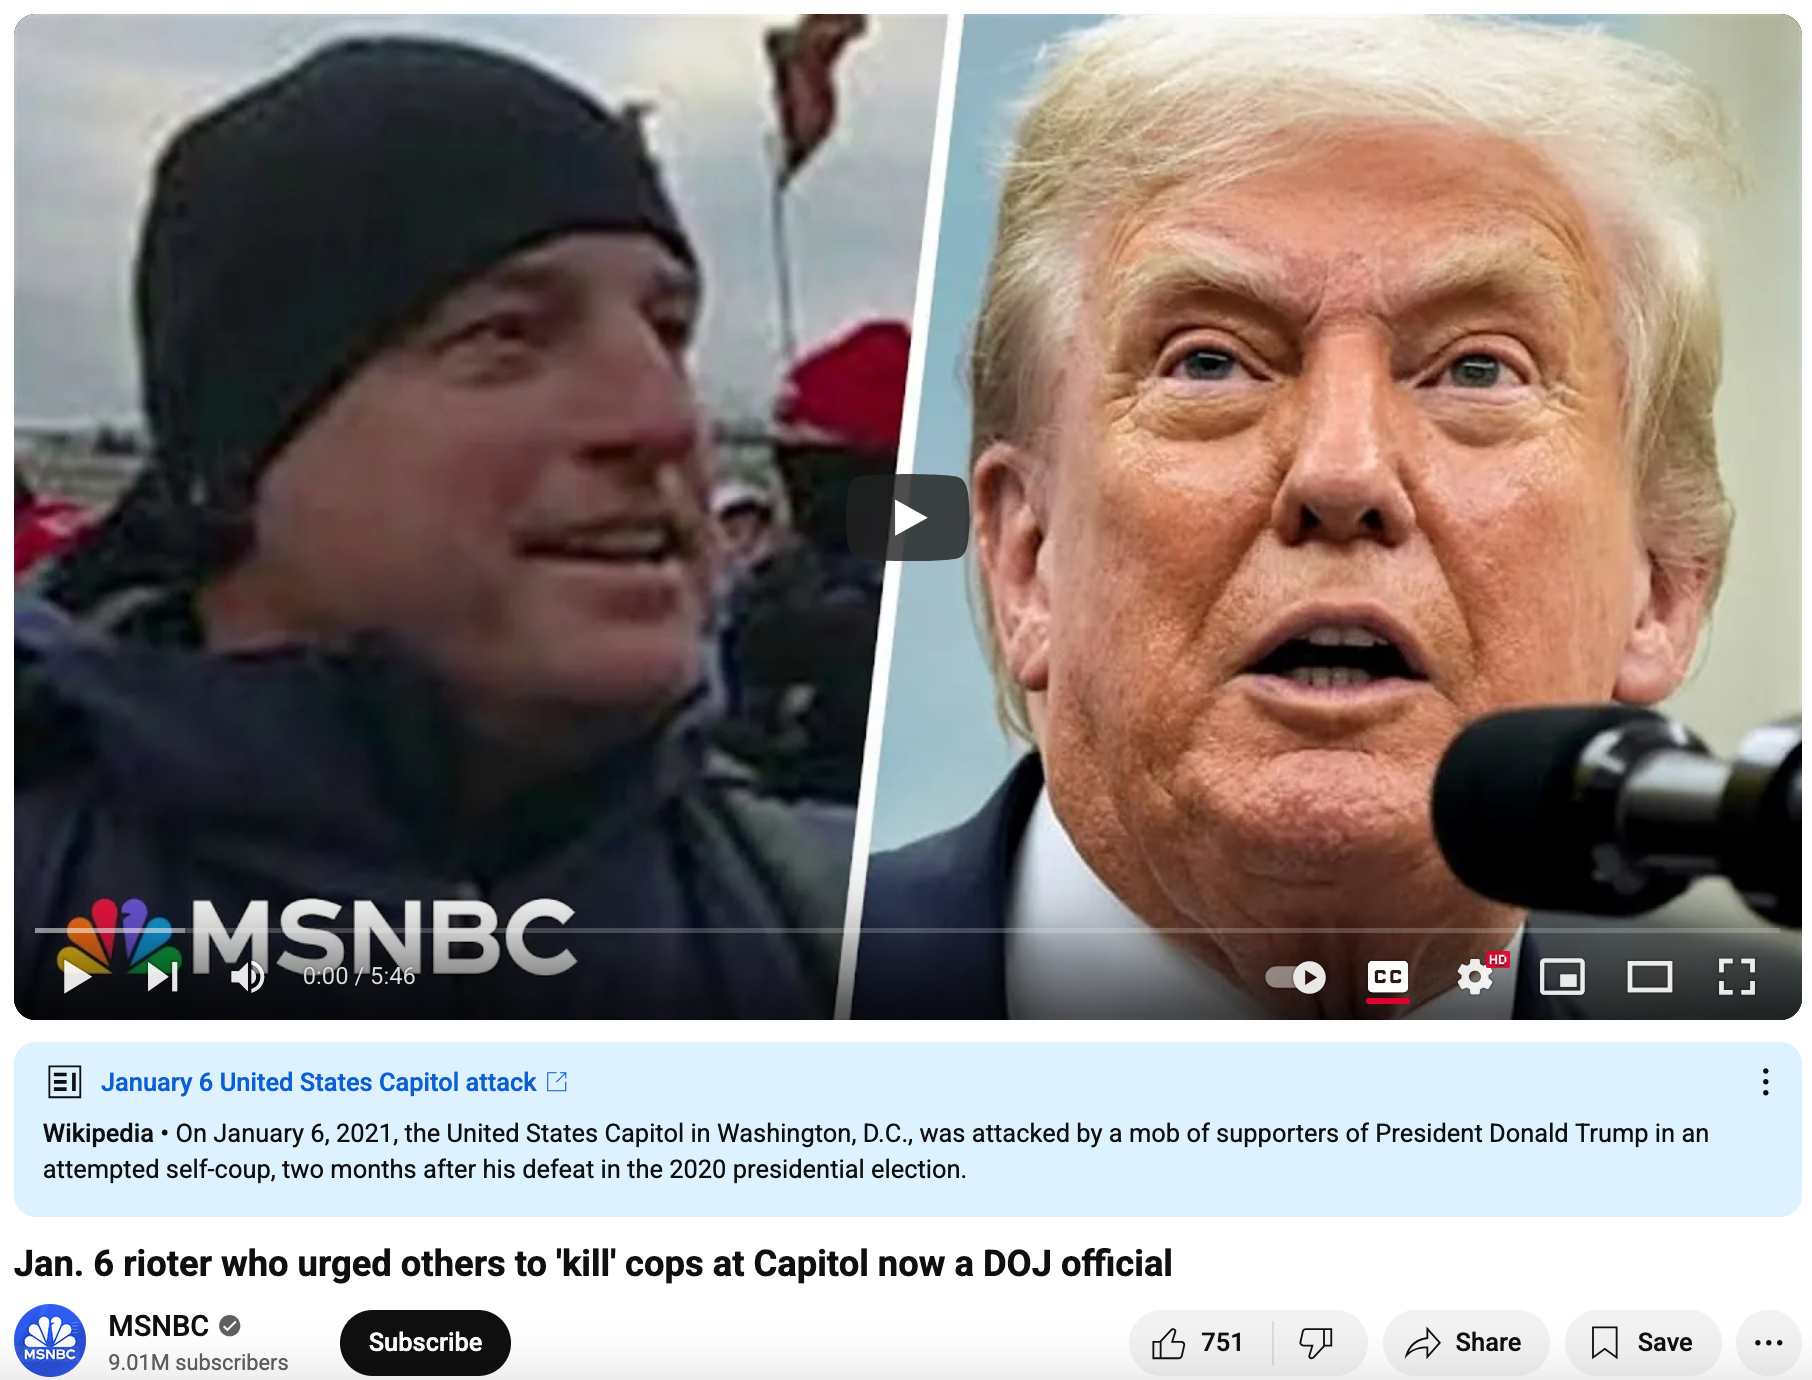Skip to the next video
This screenshot has height=1380, width=1812.
pyautogui.click(x=163, y=976)
